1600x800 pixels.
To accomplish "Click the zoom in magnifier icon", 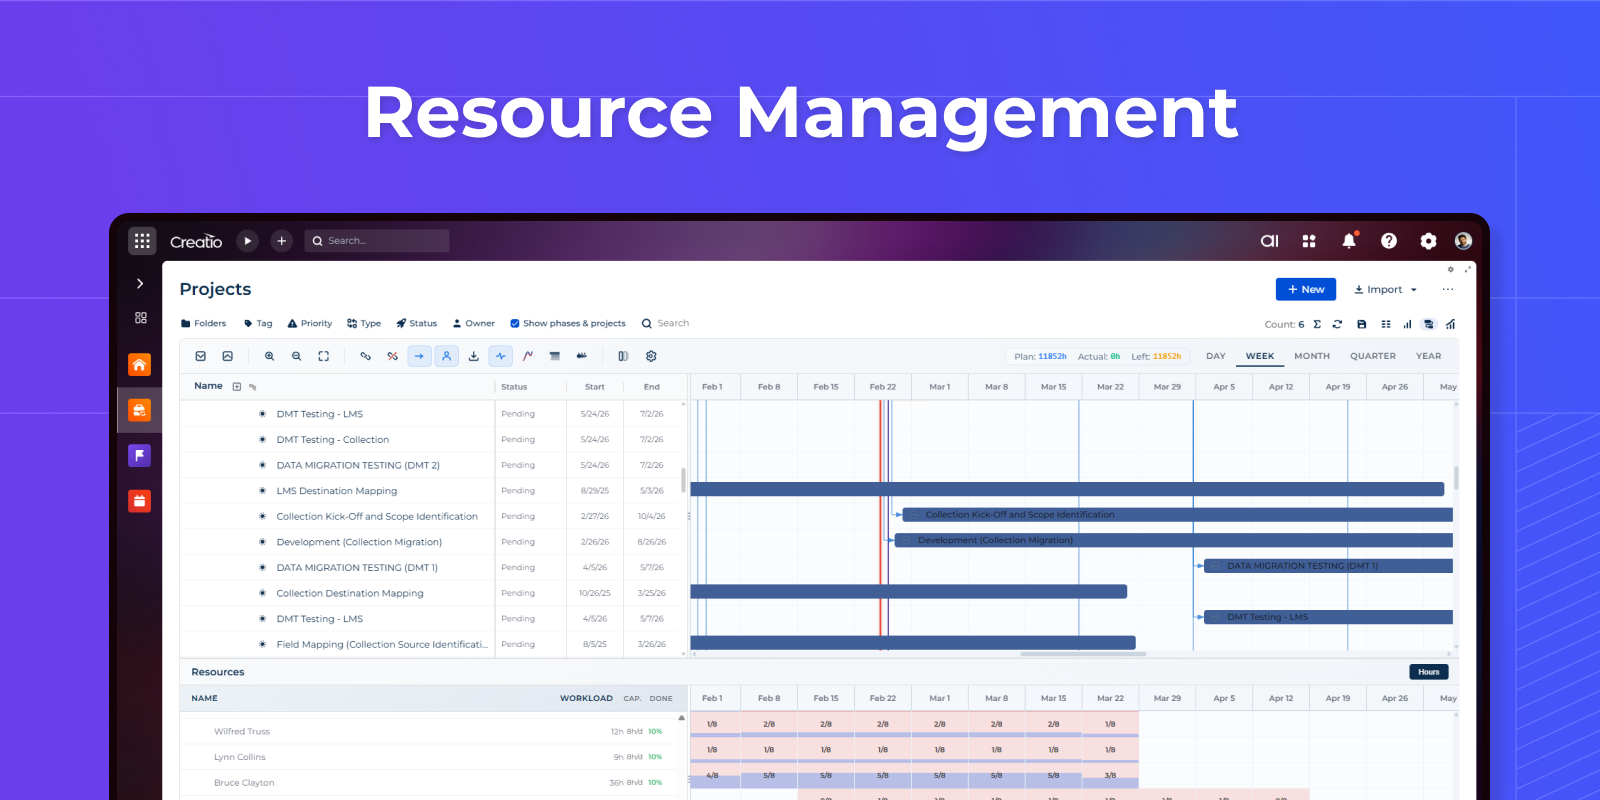I will [x=269, y=356].
